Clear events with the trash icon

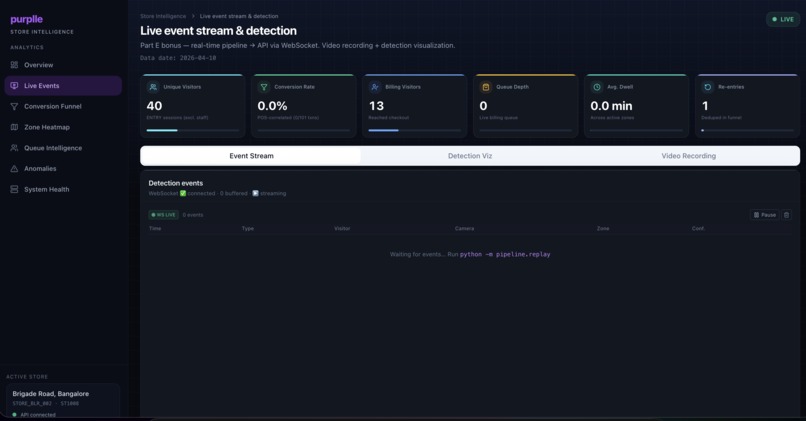pos(786,215)
